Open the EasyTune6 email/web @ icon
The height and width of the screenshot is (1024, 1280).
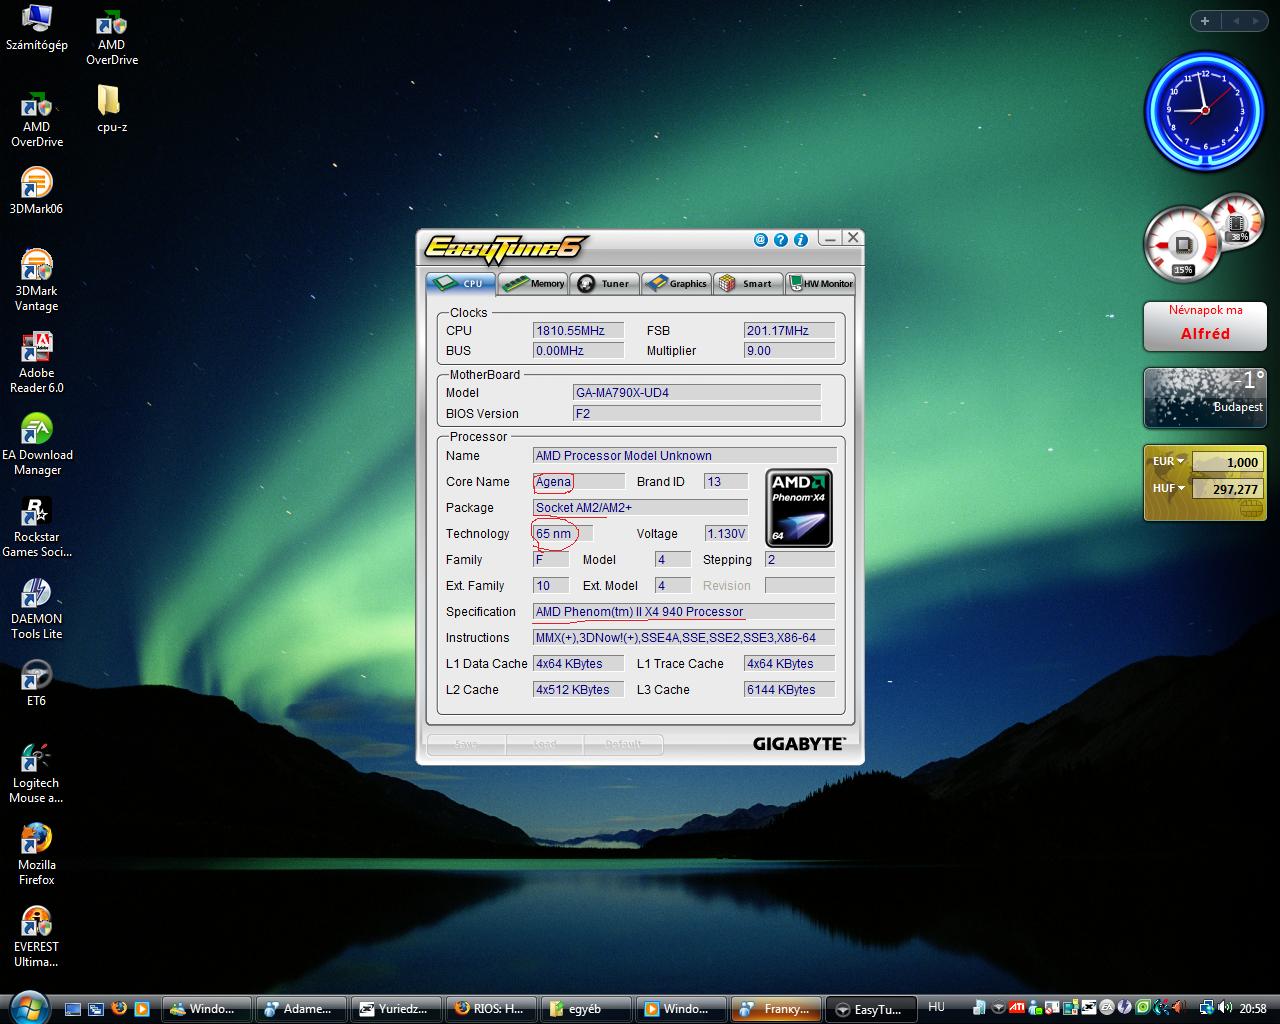pos(760,240)
